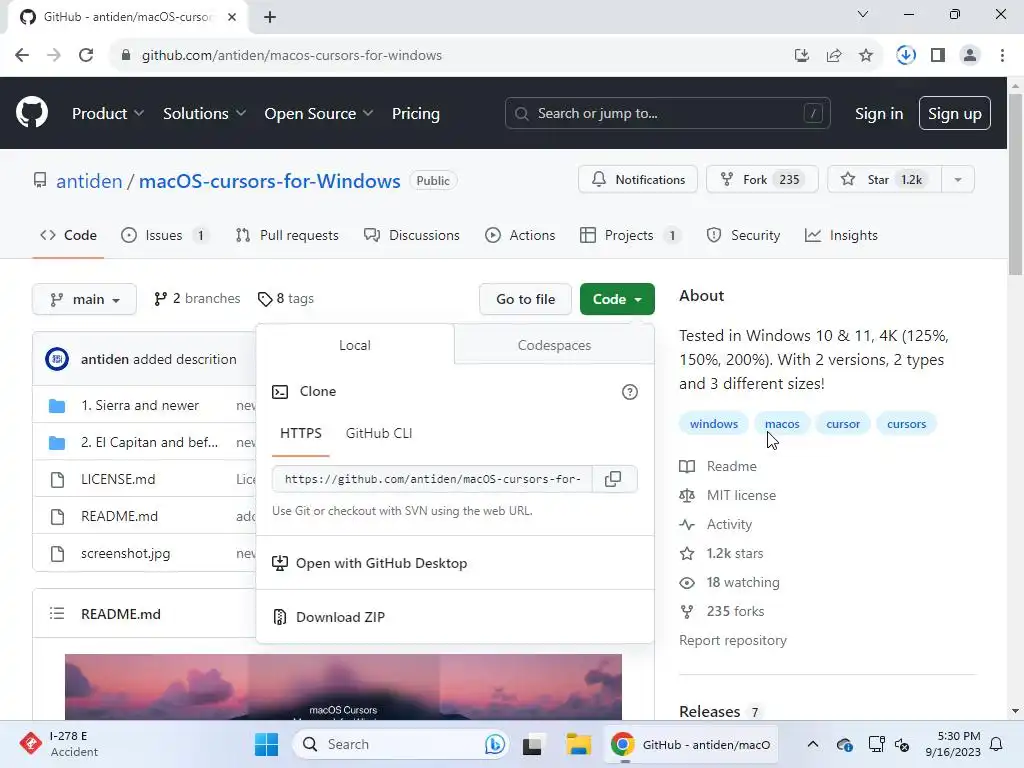Go back to the previous page

tap(22, 56)
